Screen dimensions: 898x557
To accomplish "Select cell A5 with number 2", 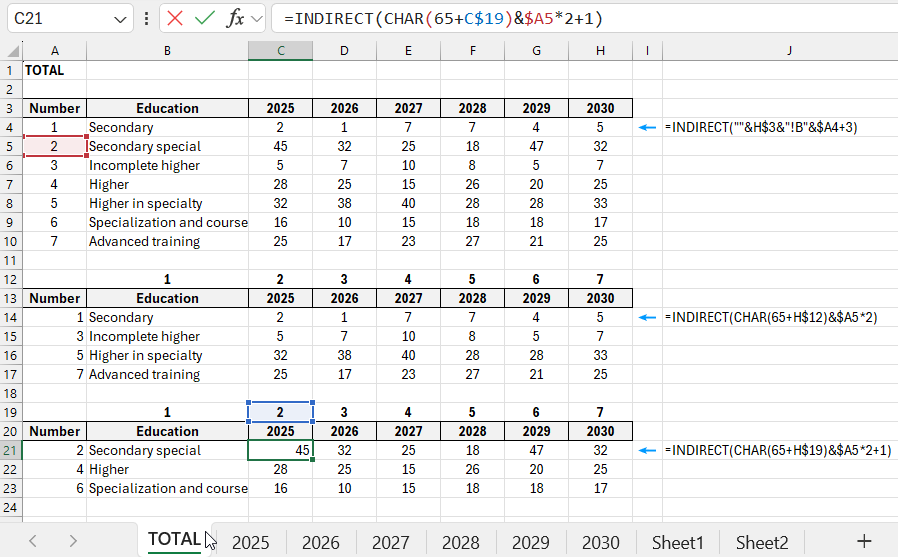I will 54,147.
